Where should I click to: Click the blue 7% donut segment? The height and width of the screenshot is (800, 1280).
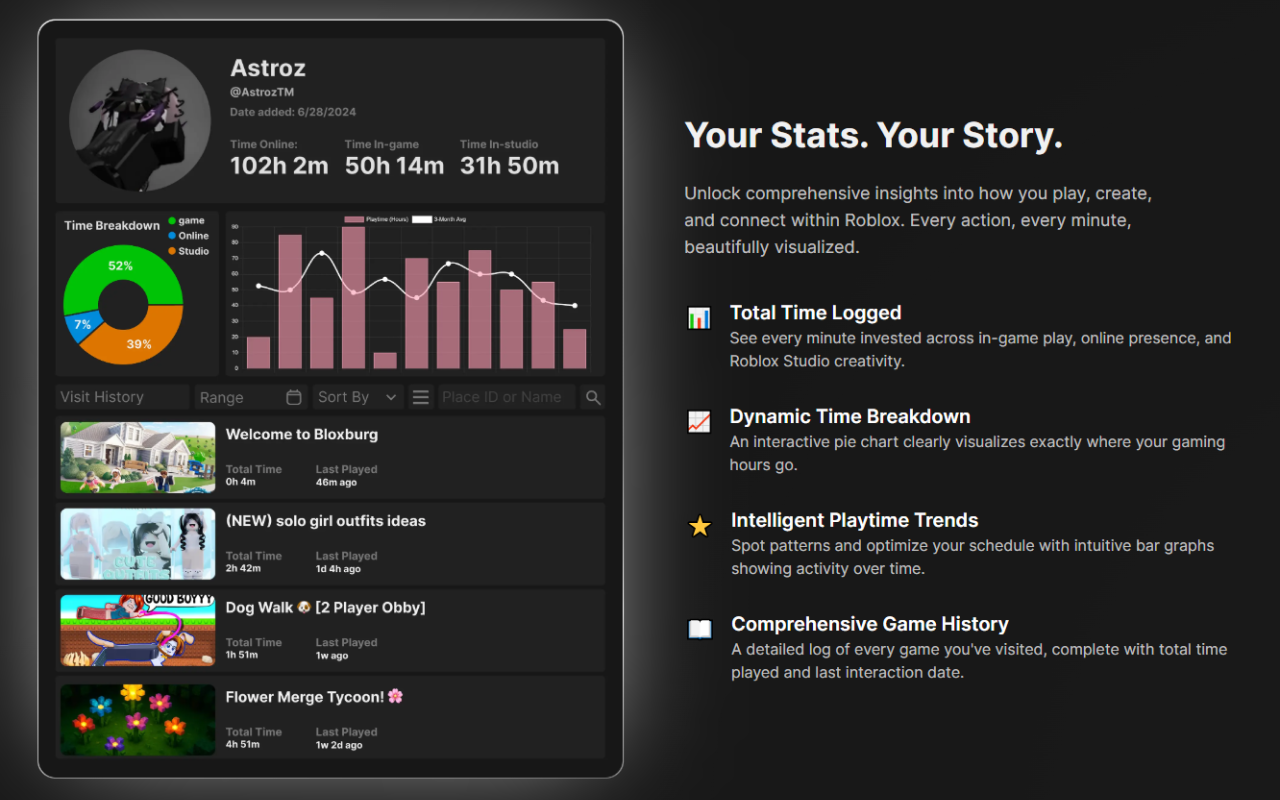[82, 325]
